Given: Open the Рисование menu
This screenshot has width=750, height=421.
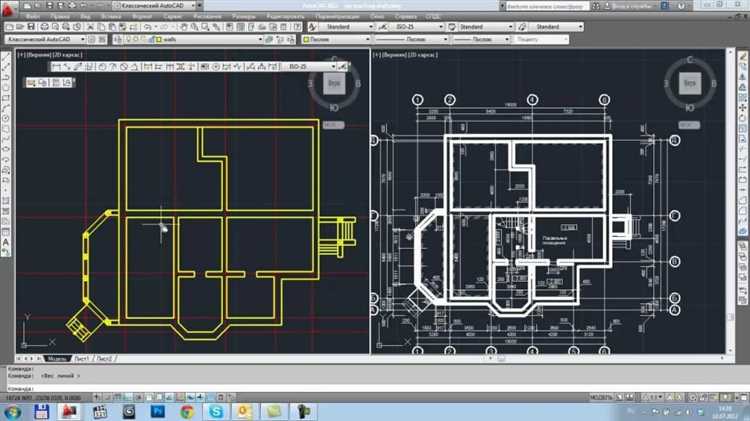Looking at the screenshot, I should [x=207, y=17].
